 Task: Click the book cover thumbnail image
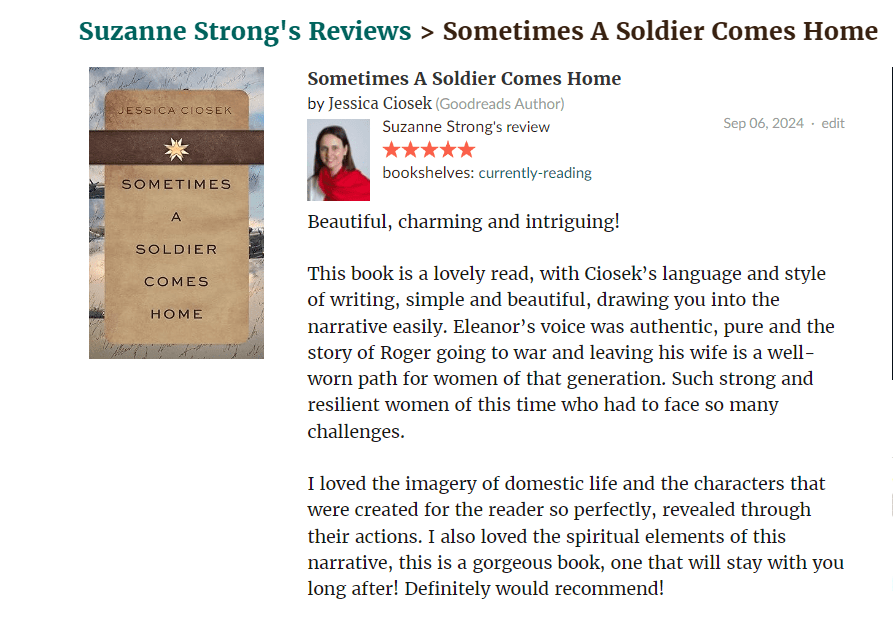coord(176,212)
